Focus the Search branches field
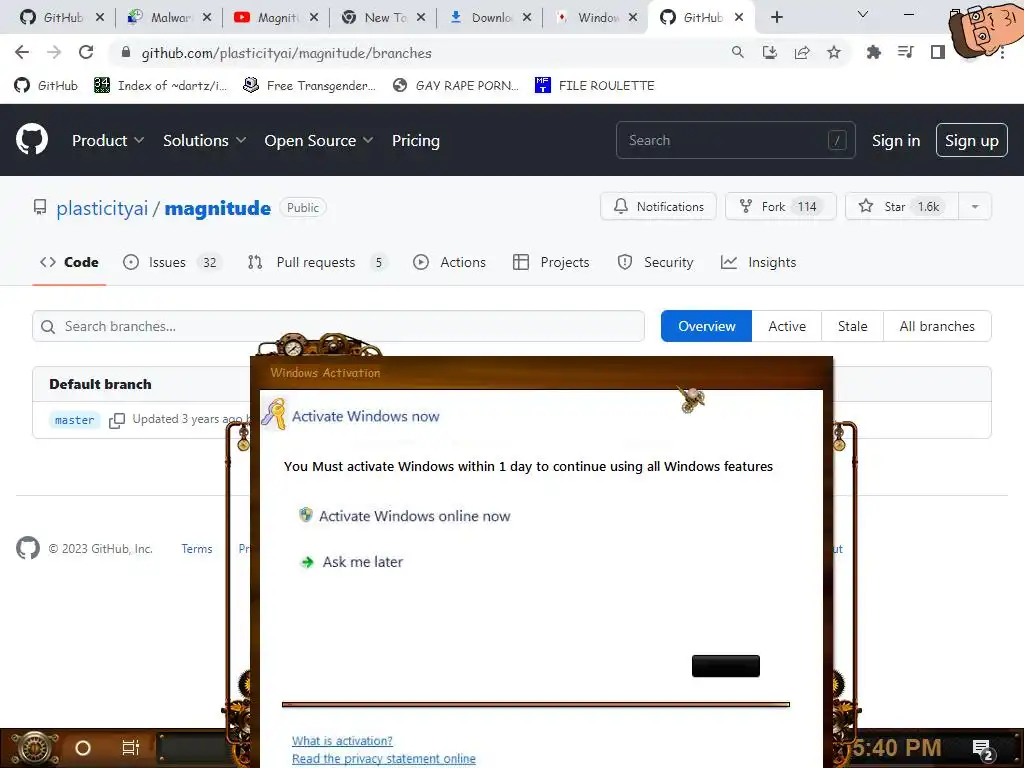This screenshot has height=768, width=1024. (338, 326)
